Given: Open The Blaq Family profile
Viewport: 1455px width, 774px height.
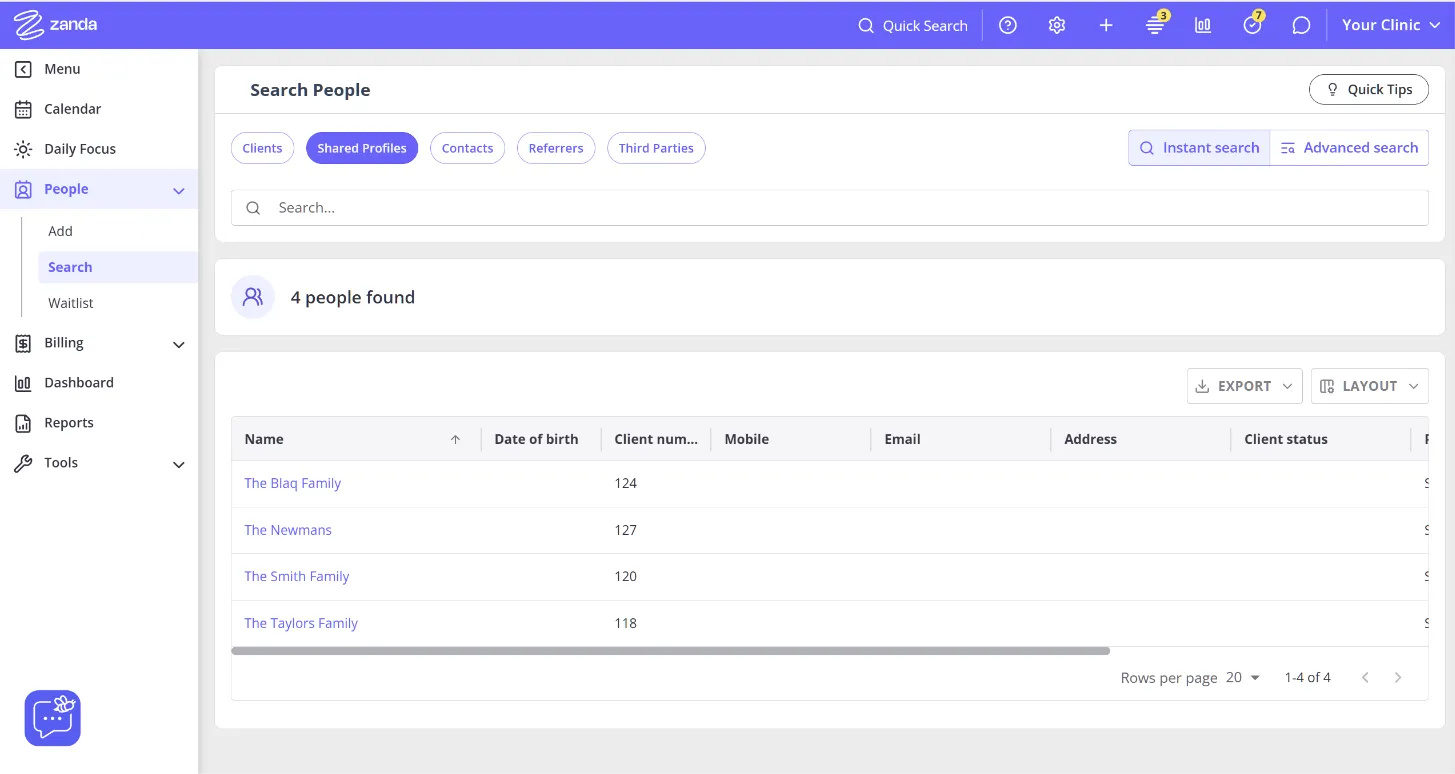Looking at the screenshot, I should pyautogui.click(x=293, y=483).
